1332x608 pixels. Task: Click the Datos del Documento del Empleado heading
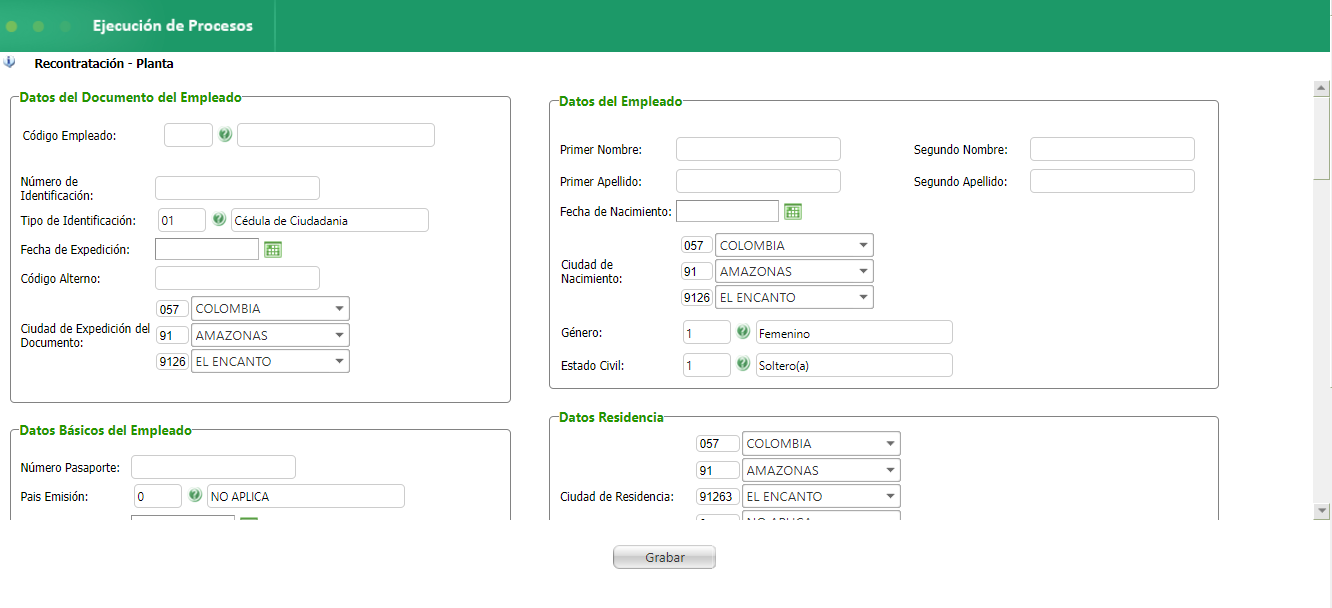click(x=130, y=97)
